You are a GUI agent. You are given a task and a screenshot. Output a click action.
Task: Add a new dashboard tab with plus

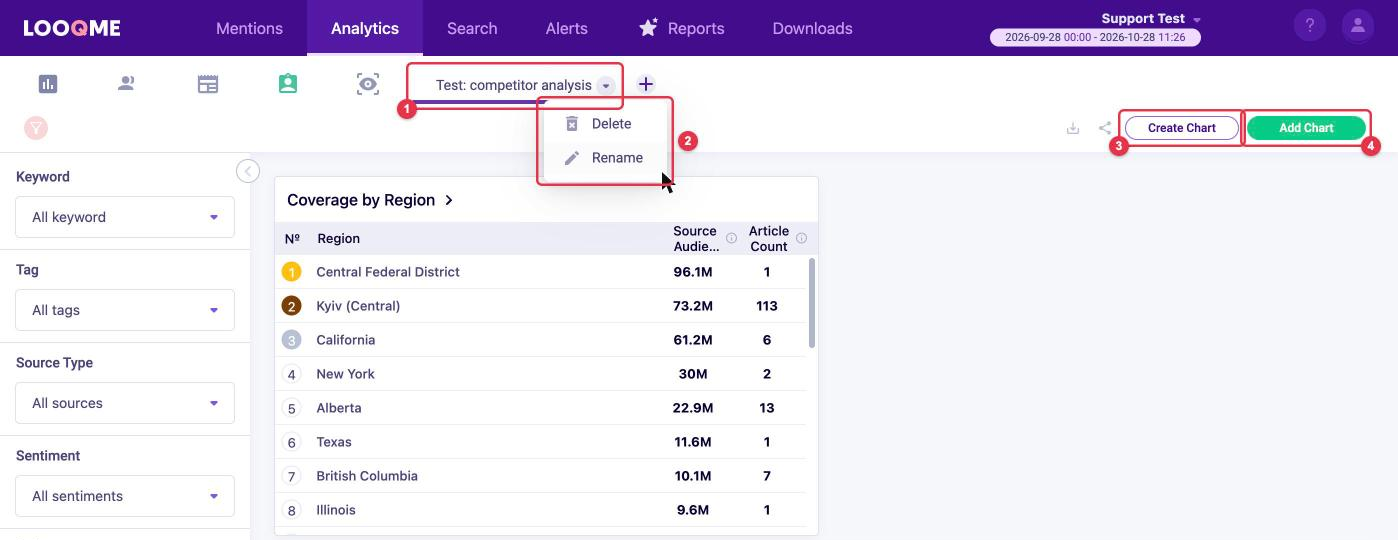tap(645, 84)
